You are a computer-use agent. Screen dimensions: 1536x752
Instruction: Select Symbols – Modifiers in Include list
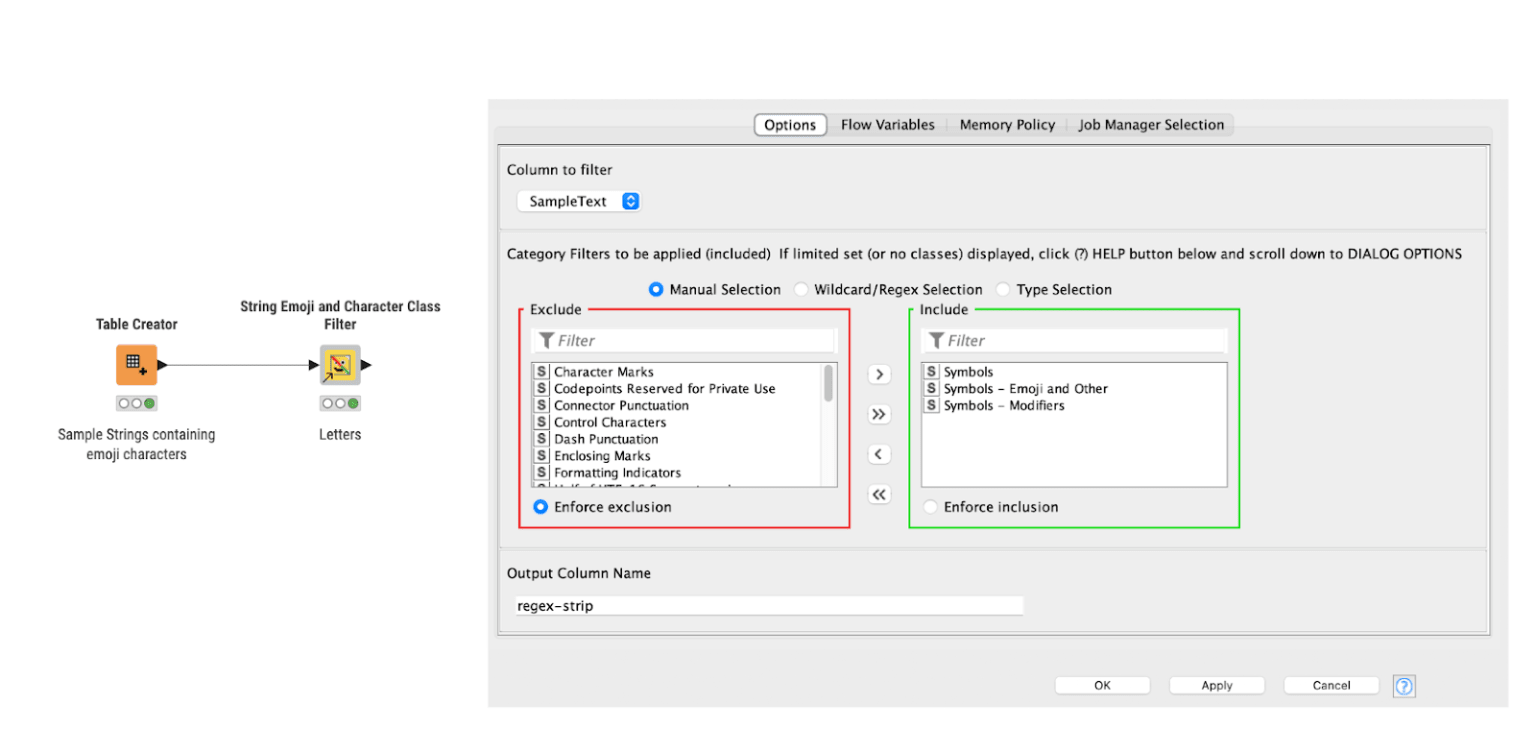coord(1004,406)
